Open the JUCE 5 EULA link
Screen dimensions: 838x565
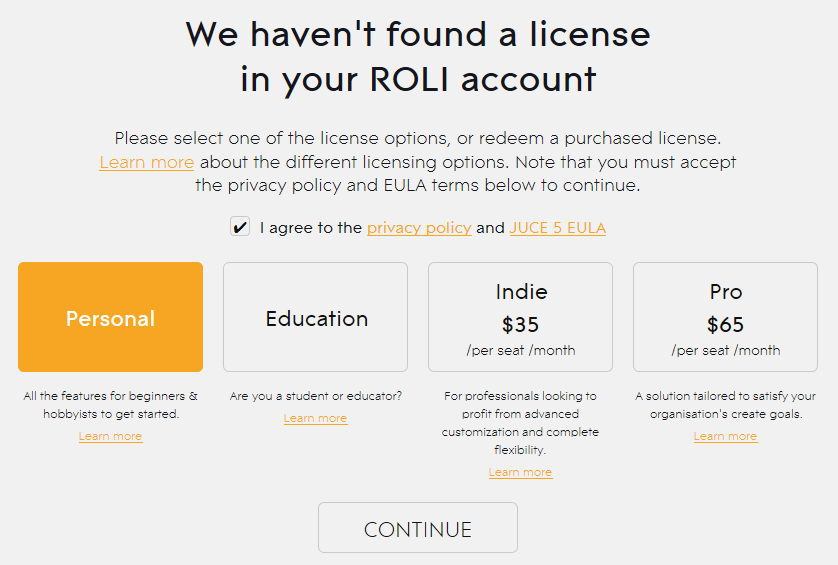click(557, 228)
